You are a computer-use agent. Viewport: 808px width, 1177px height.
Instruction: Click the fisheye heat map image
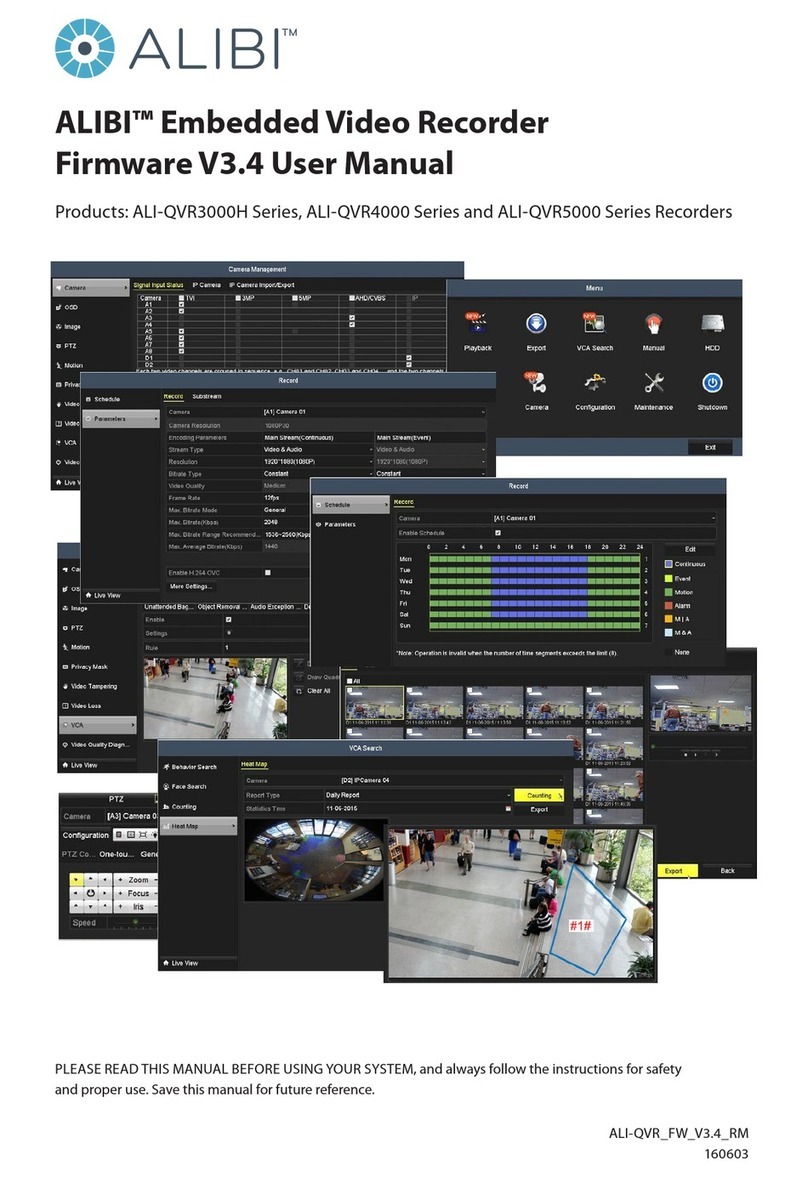[315, 859]
